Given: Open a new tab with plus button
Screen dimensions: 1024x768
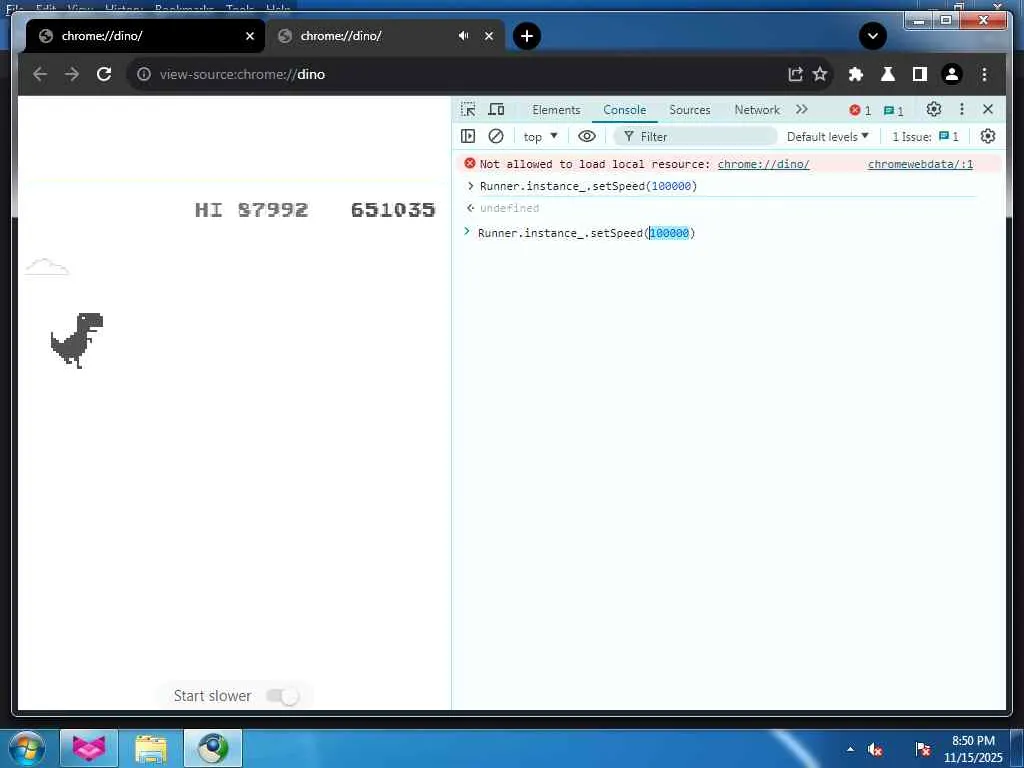Looking at the screenshot, I should pos(527,36).
